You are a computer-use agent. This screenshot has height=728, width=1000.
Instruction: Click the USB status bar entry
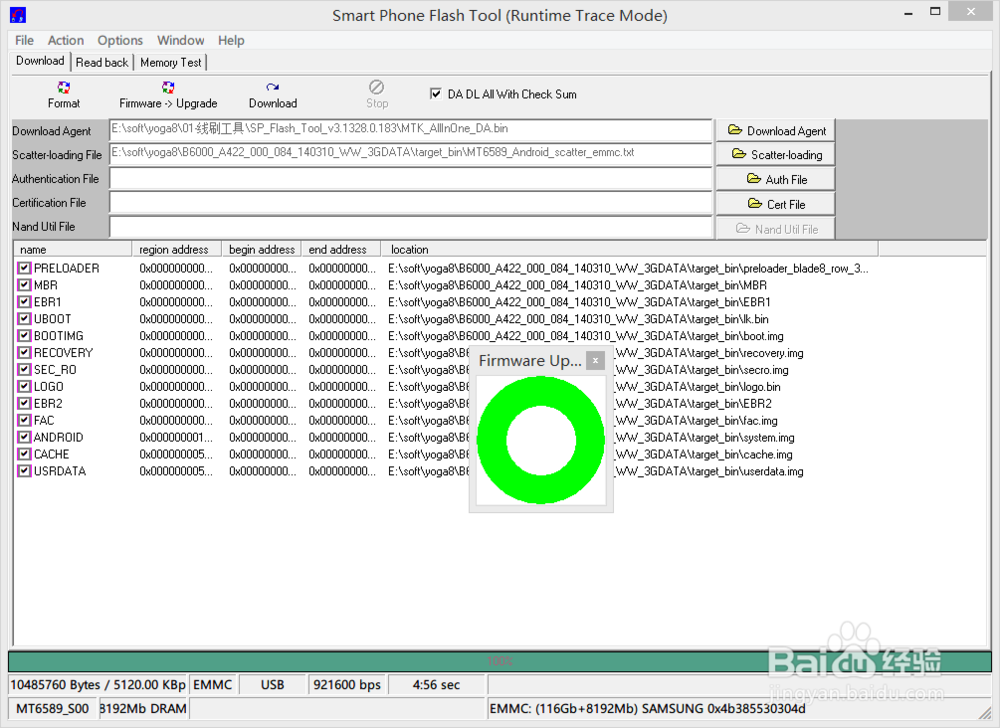(272, 685)
